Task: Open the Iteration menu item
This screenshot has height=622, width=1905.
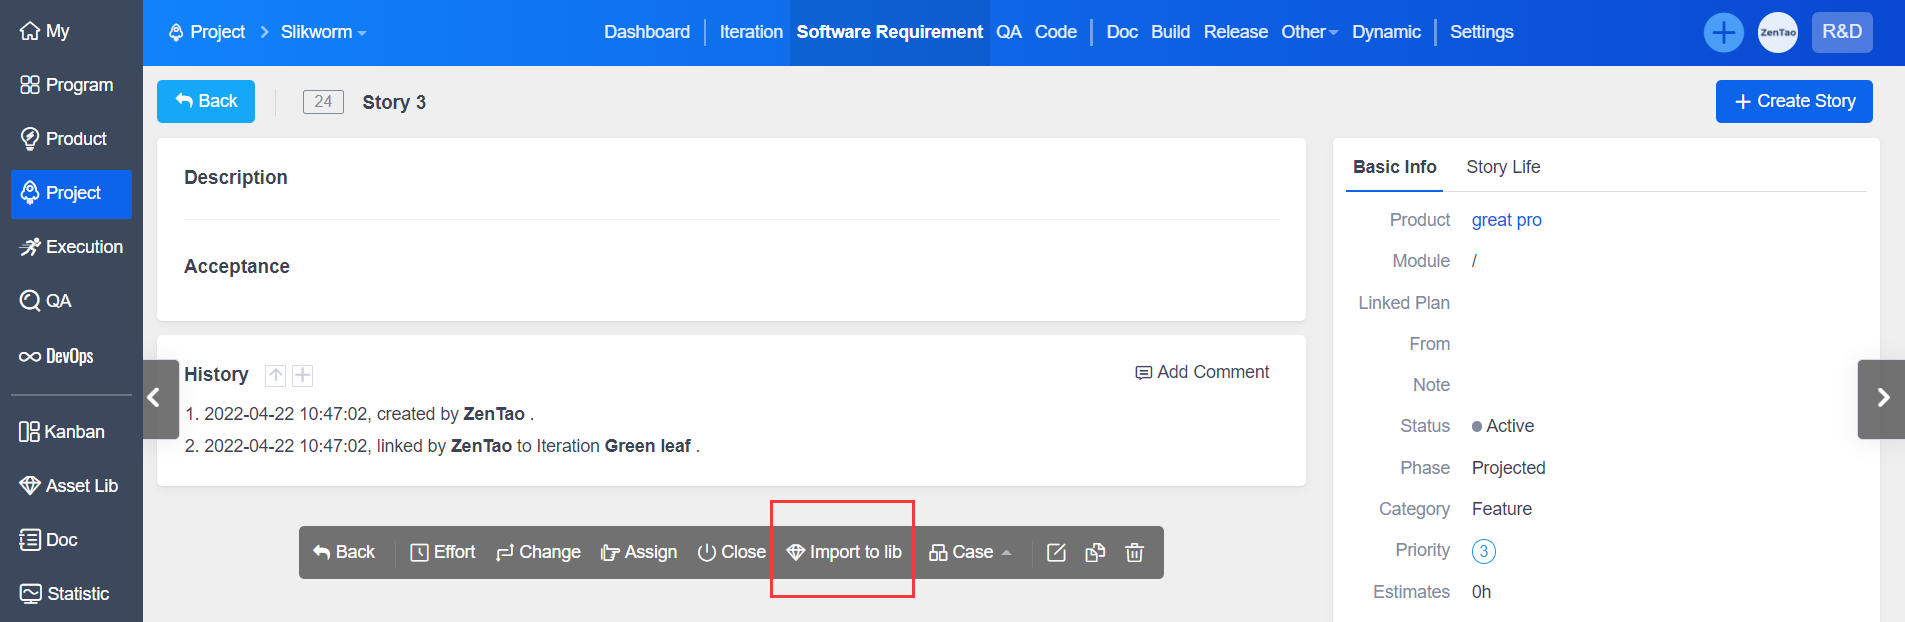Action: pos(751,32)
